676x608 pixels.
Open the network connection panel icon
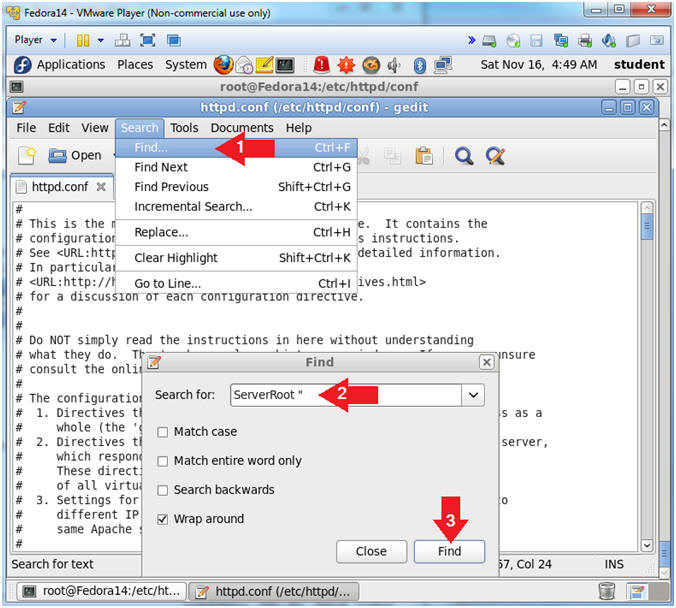point(443,65)
